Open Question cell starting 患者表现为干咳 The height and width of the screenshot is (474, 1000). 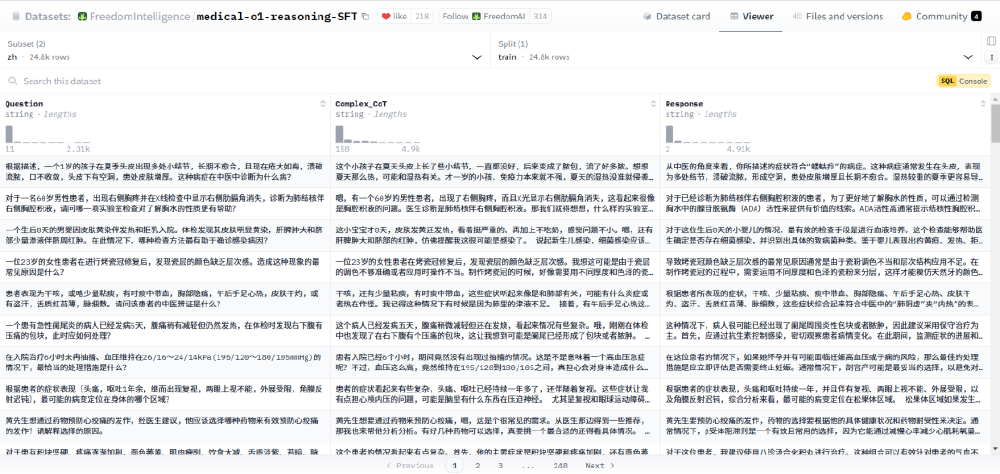tap(165, 299)
